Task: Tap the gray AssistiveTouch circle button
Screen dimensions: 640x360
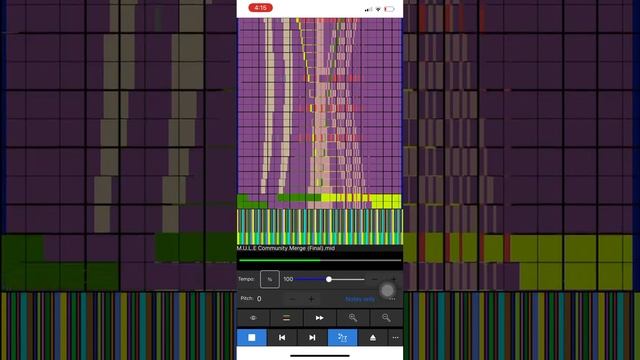Action: pos(387,290)
